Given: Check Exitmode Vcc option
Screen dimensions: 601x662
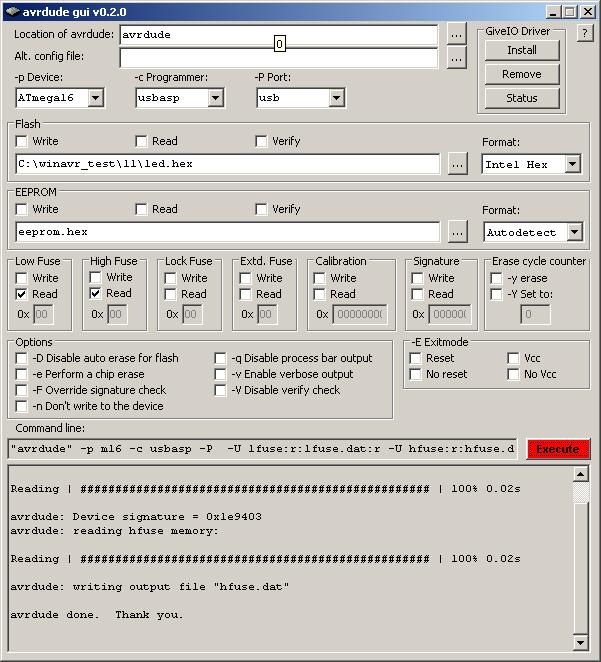Looking at the screenshot, I should point(513,358).
